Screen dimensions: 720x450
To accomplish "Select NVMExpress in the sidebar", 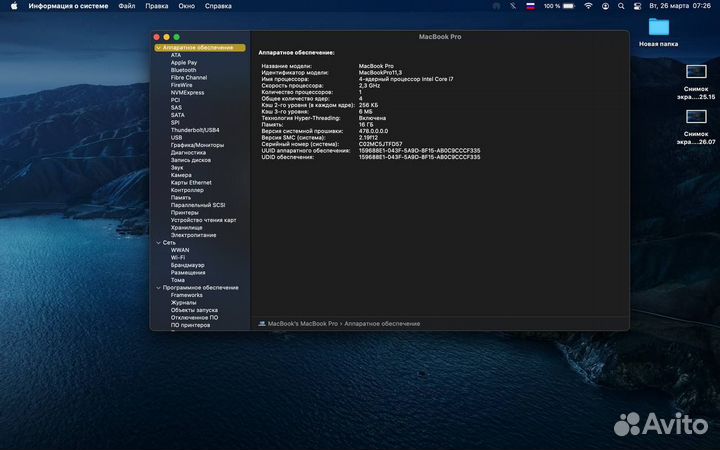I will click(x=187, y=92).
